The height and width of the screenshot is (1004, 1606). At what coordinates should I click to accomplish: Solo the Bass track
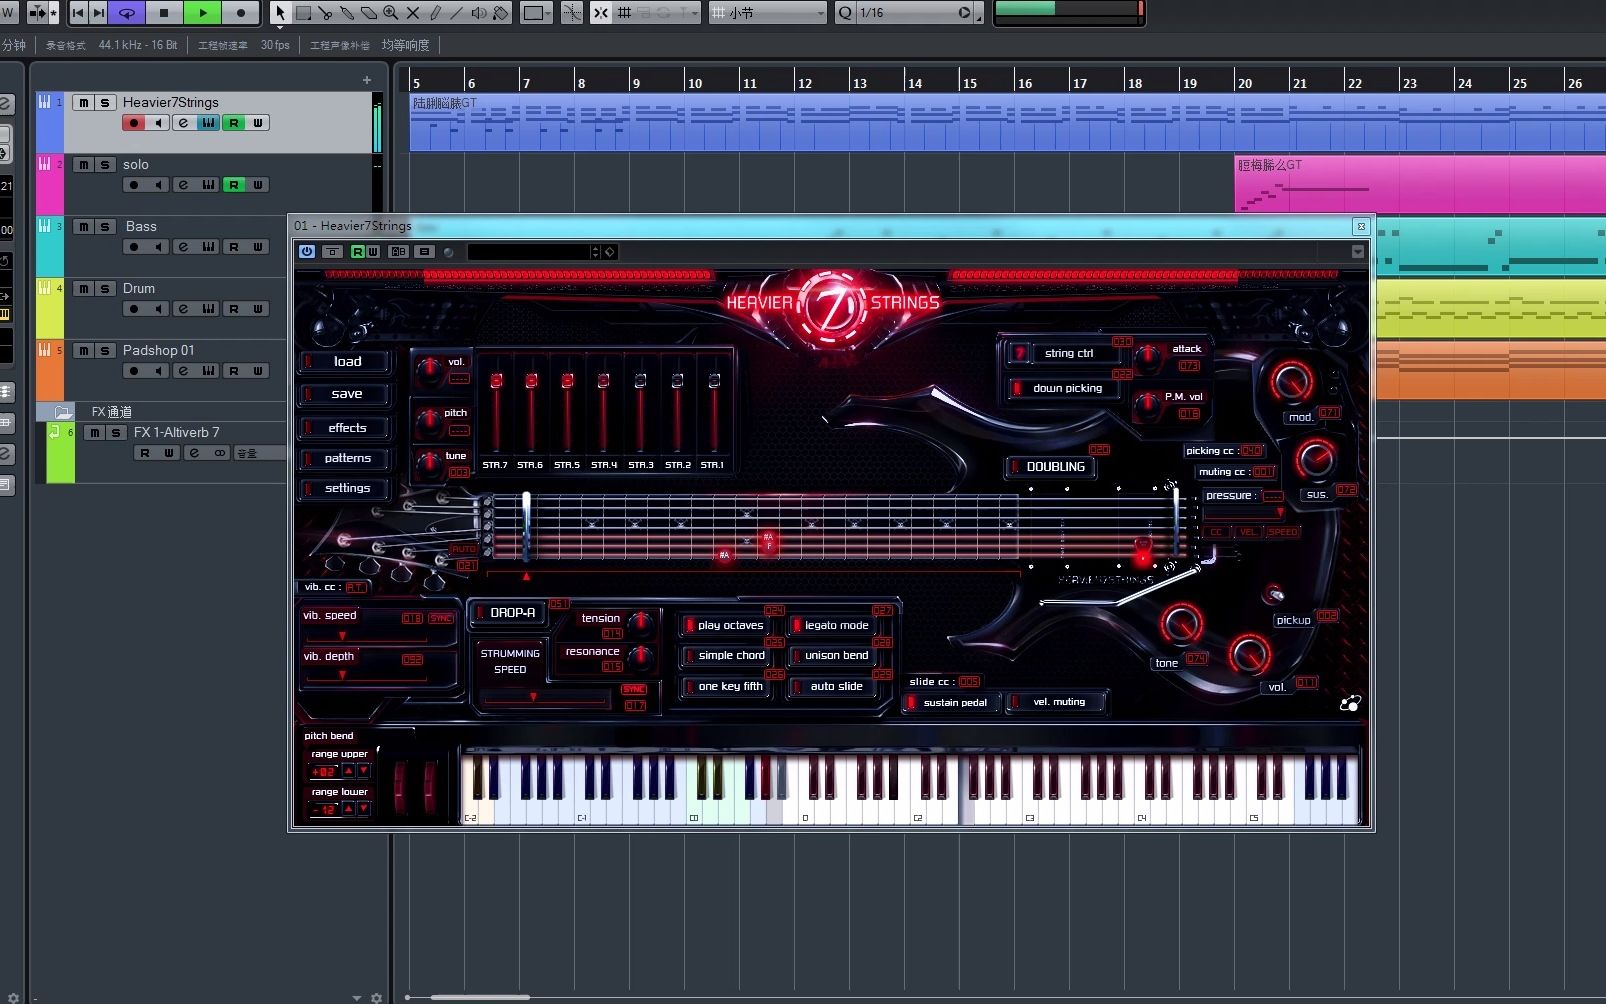105,226
